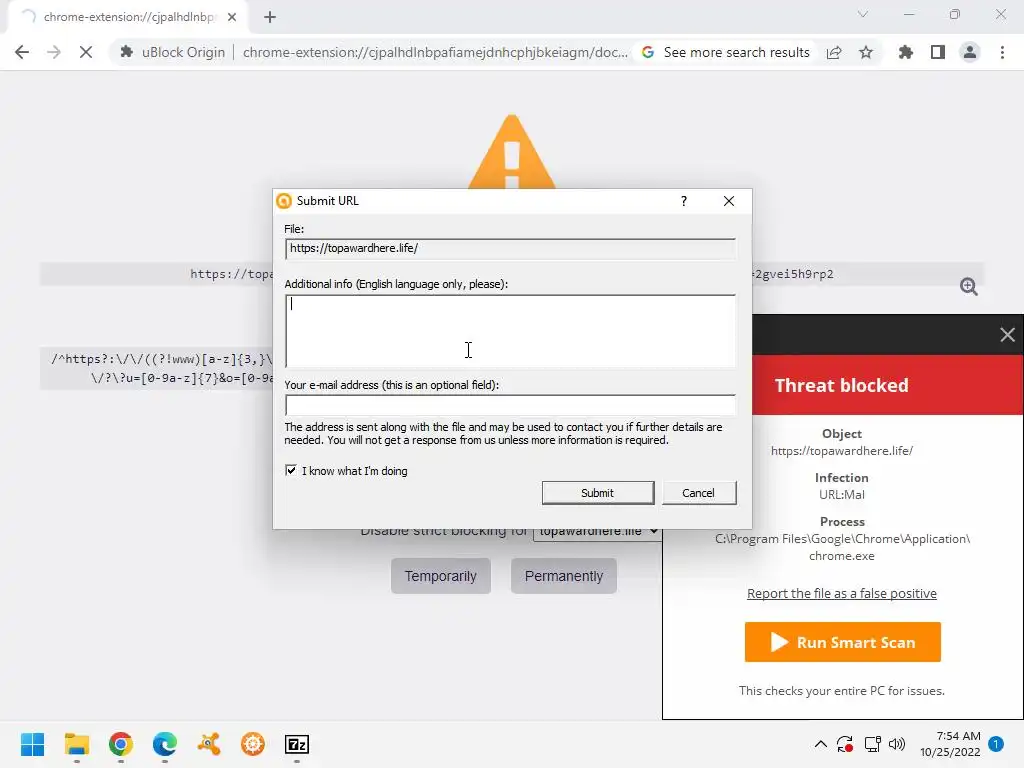Open Chrome's three-dot menu
1024x768 pixels.
pyautogui.click(x=1002, y=52)
